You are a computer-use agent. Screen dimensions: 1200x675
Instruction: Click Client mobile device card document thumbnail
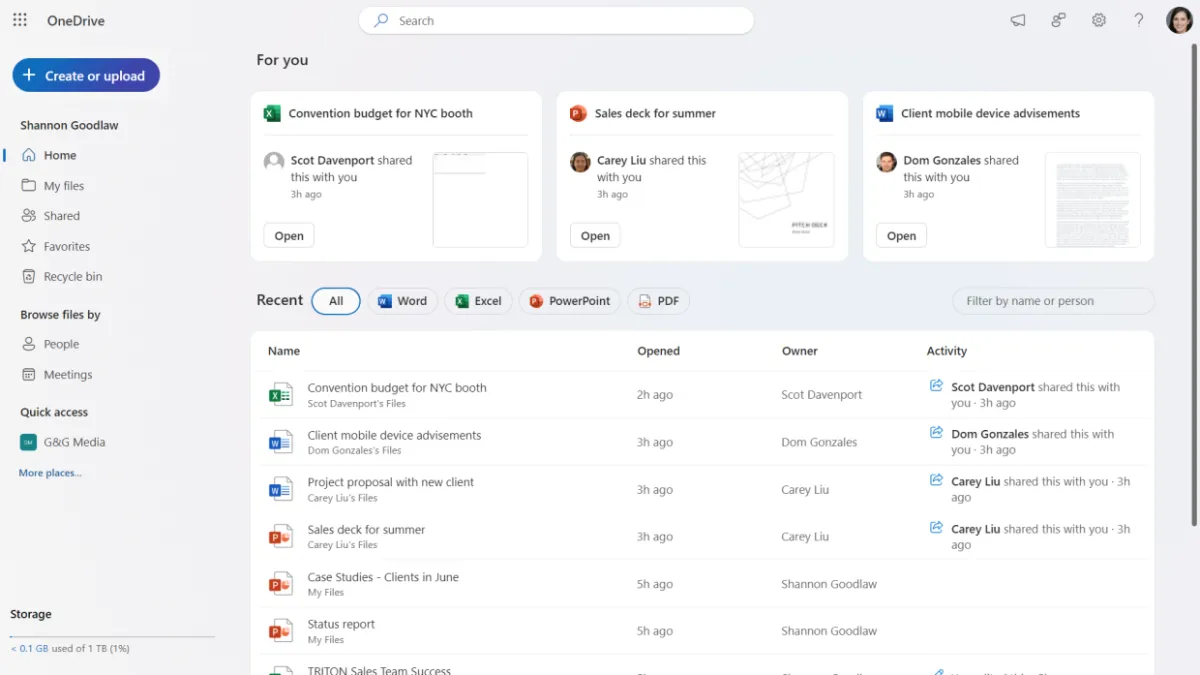pos(1092,199)
